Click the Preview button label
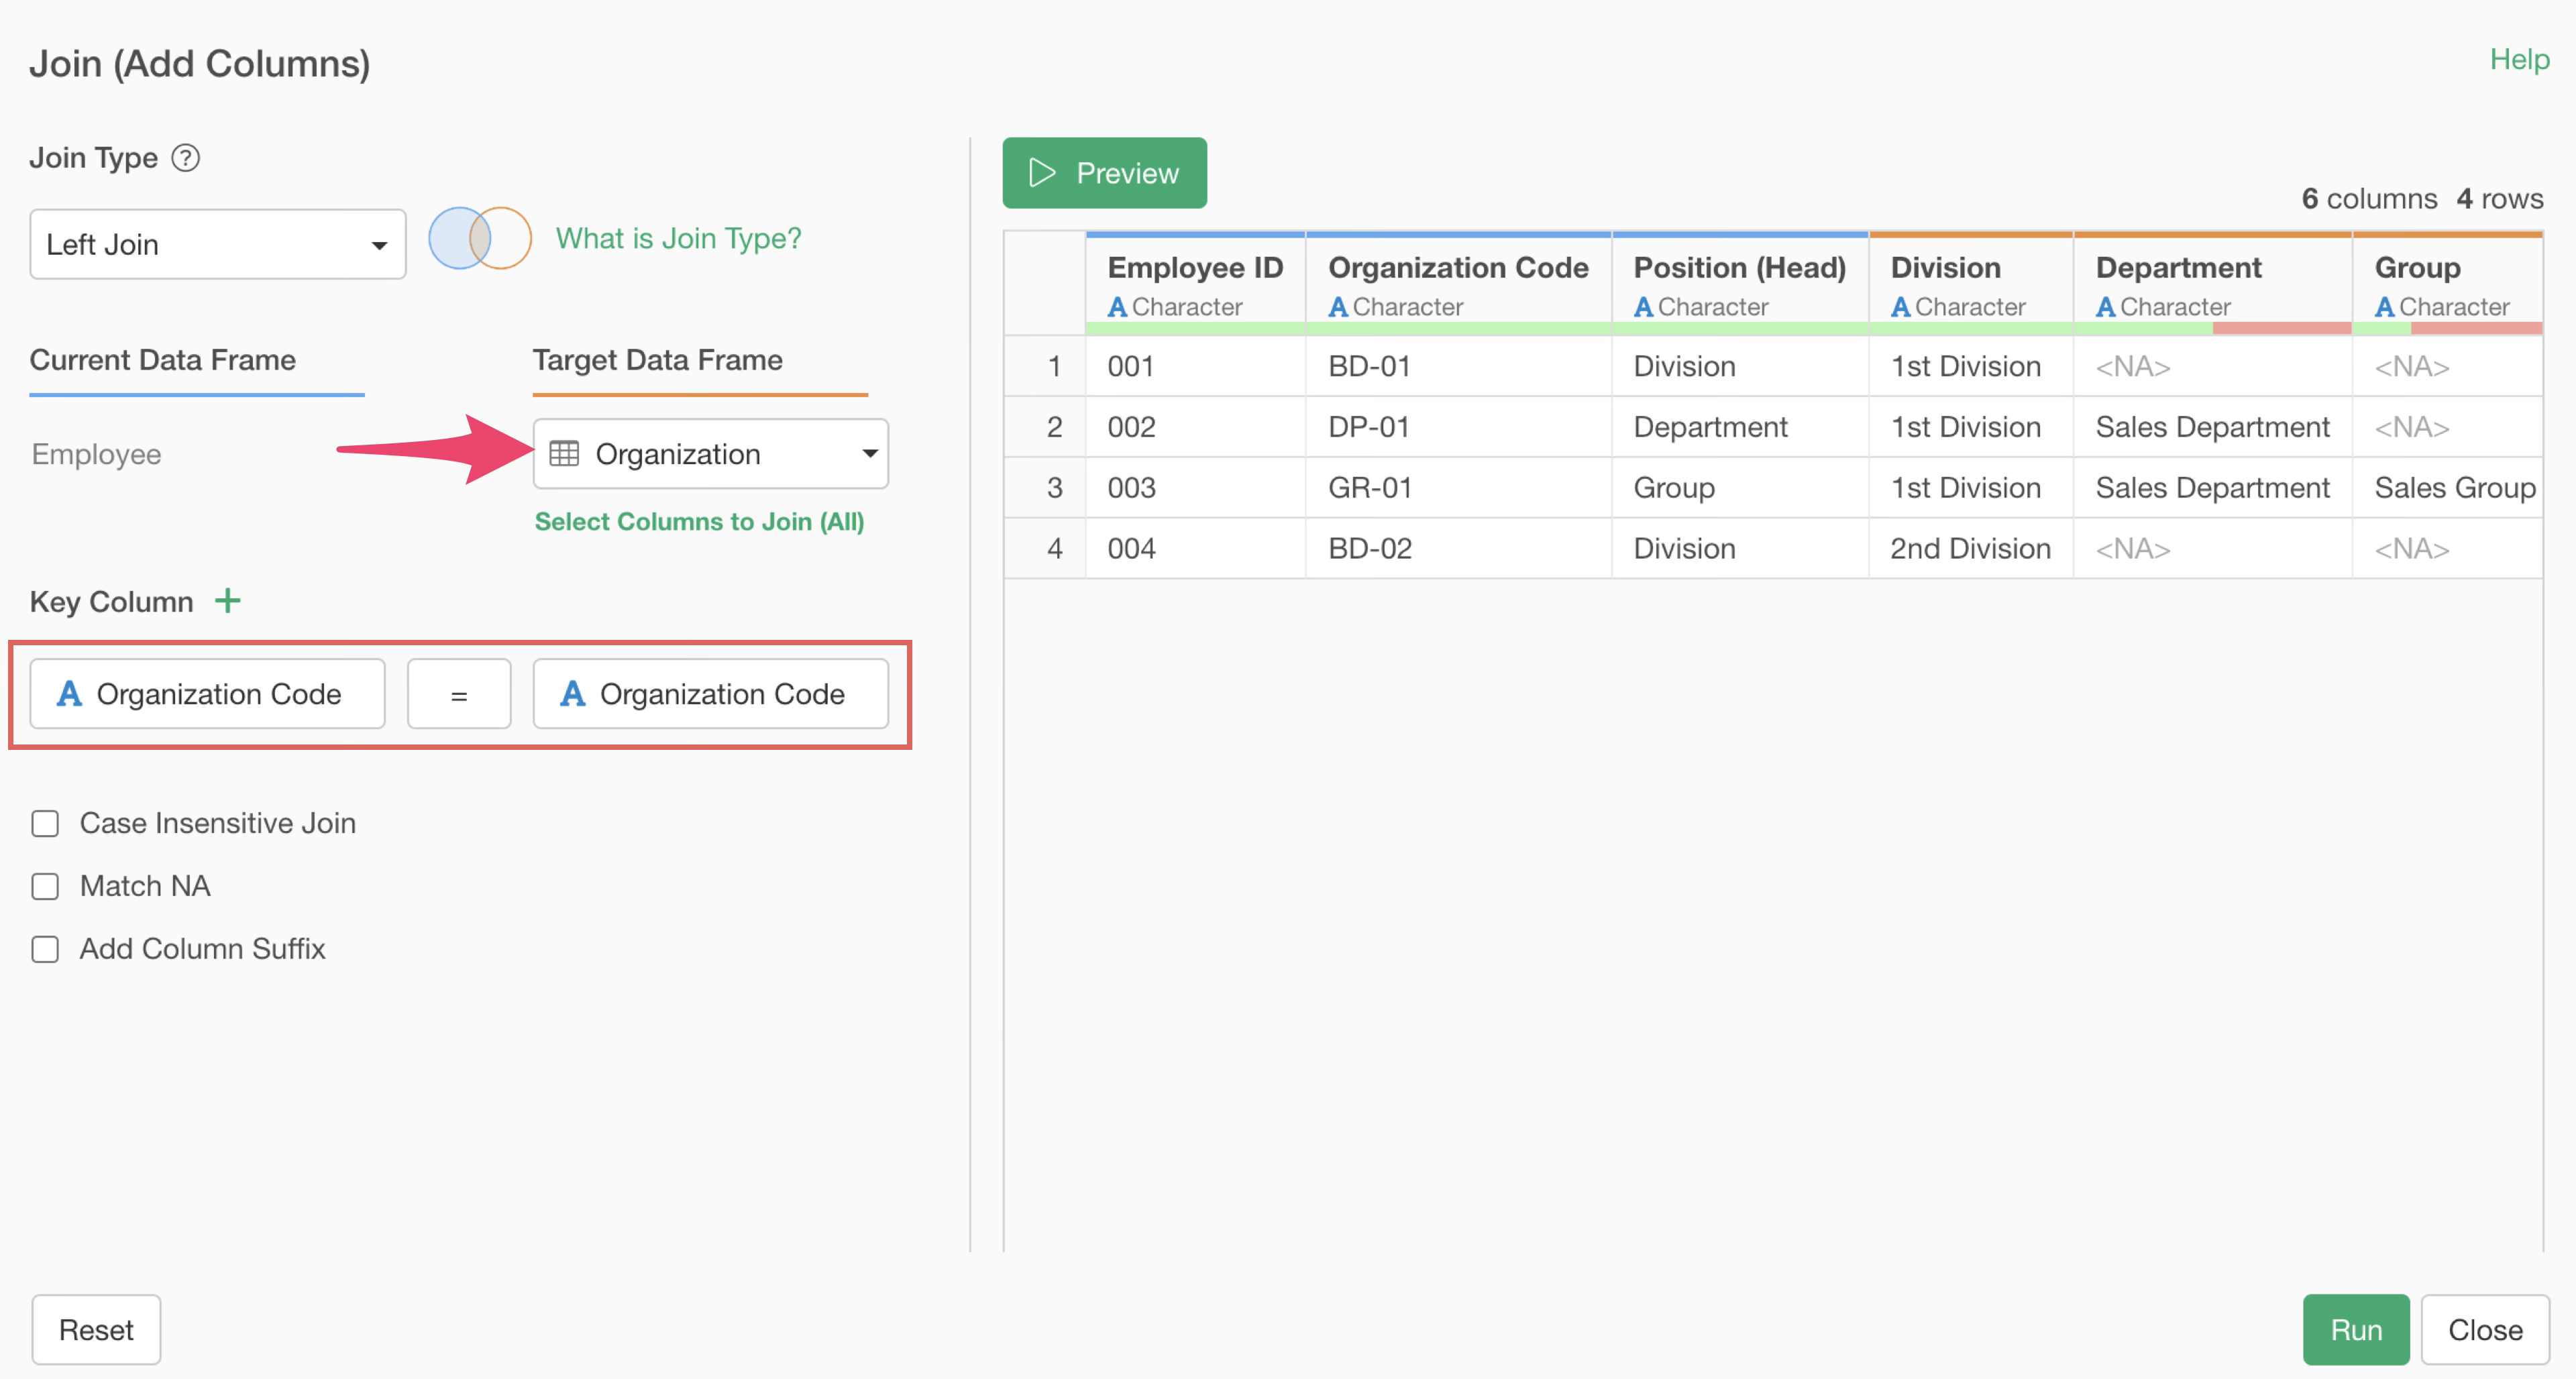 1127,173
